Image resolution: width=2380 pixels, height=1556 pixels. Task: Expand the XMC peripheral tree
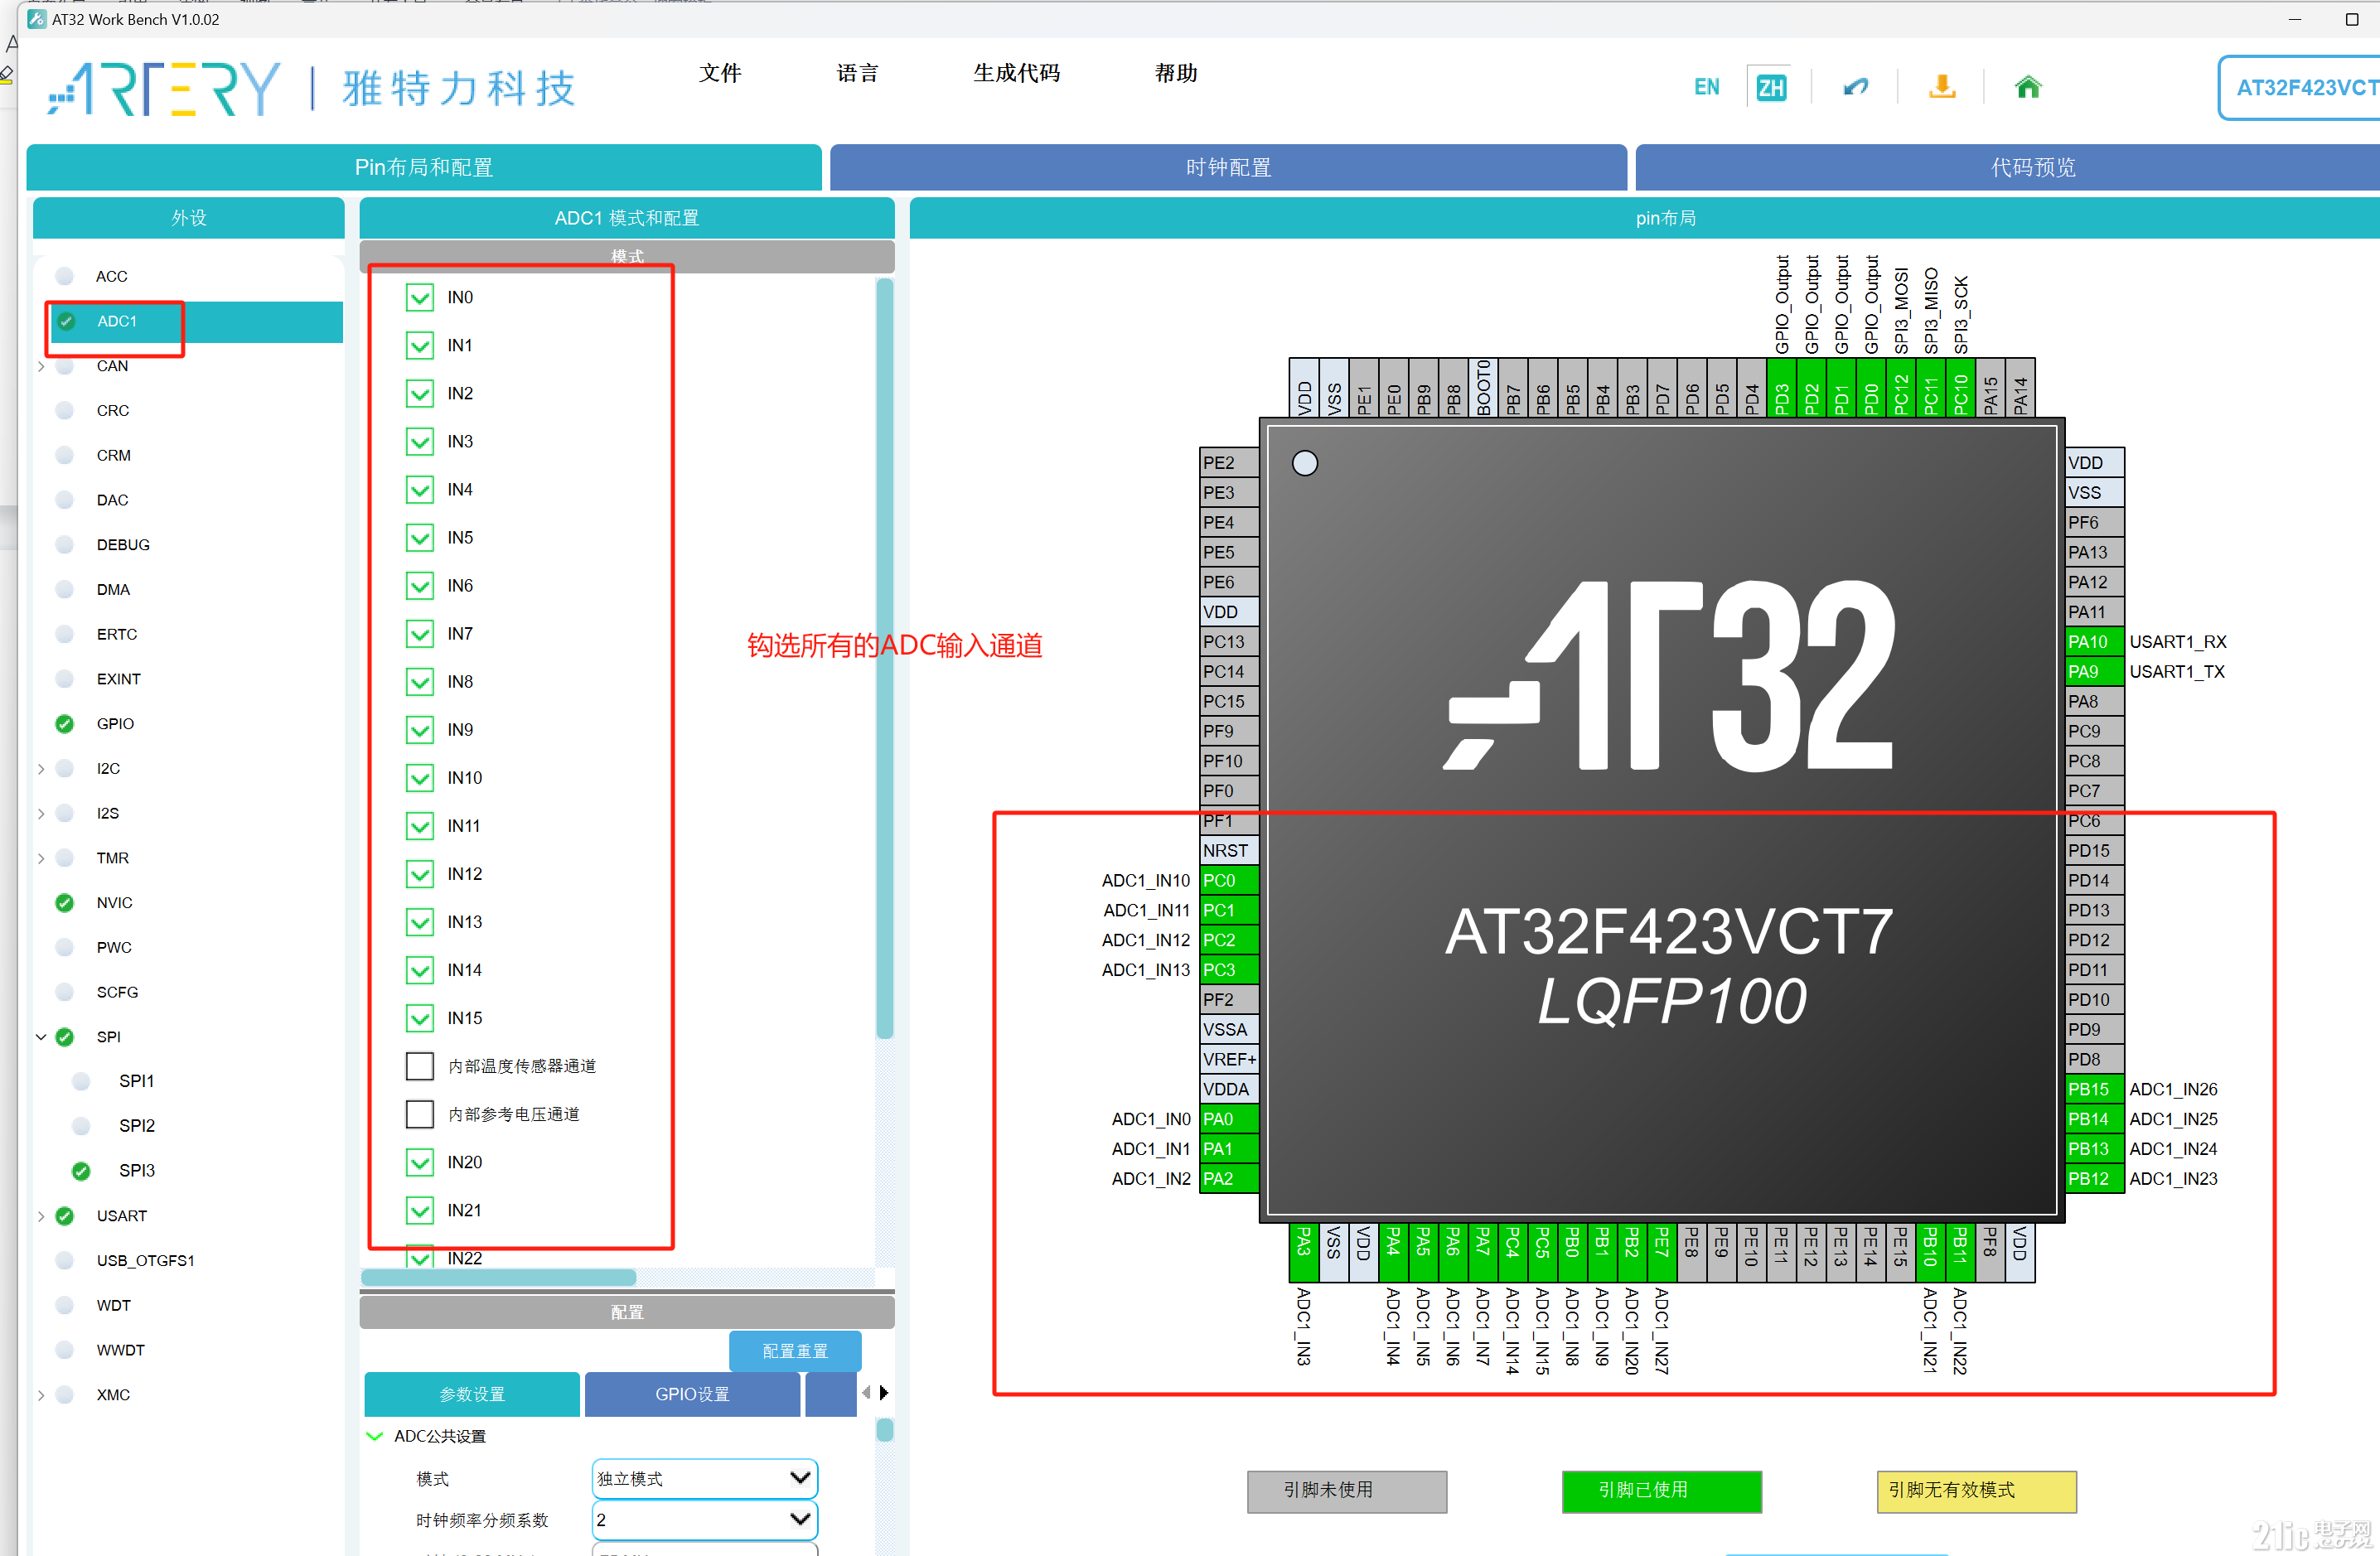click(x=41, y=1395)
